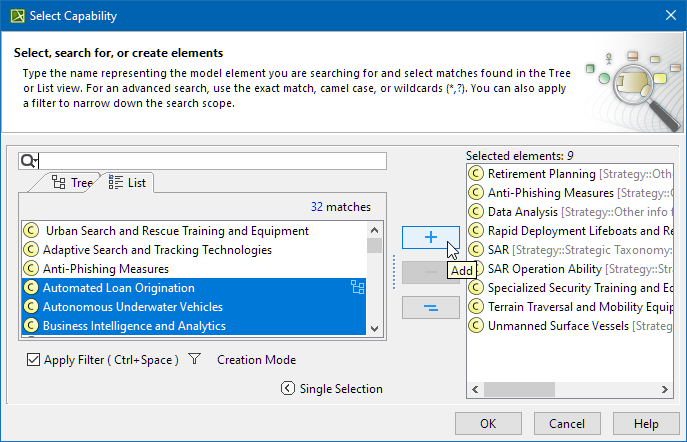Click Creation Mode
Viewport: 687px width, 442px height.
click(256, 360)
